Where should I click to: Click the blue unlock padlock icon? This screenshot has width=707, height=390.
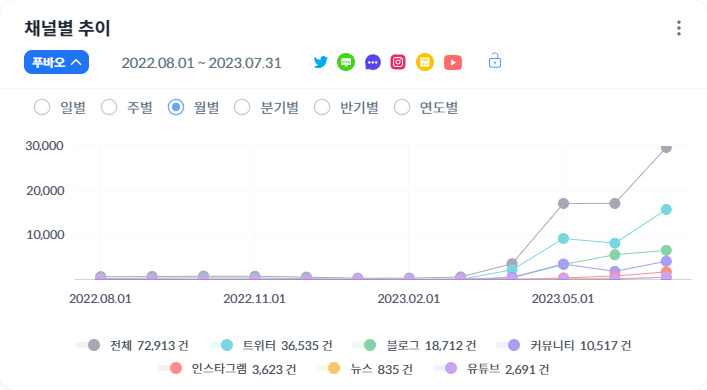(x=495, y=60)
